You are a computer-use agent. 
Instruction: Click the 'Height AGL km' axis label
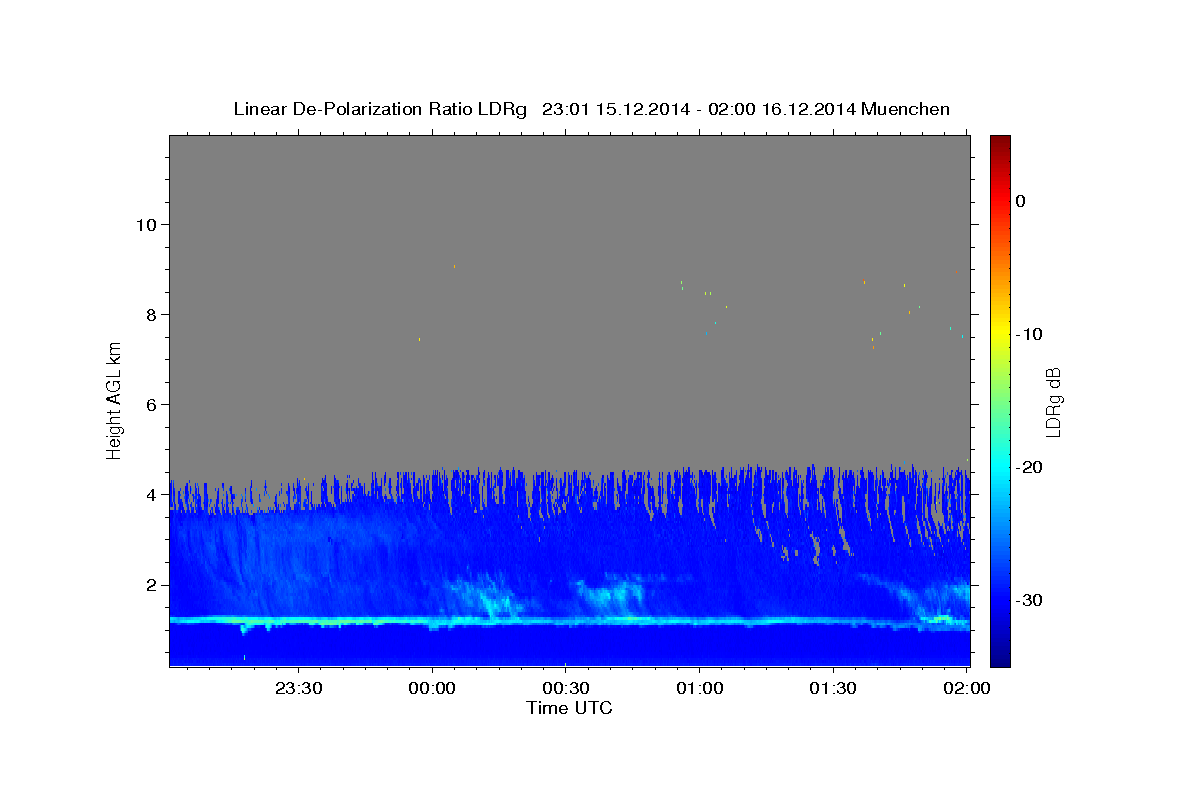[114, 400]
